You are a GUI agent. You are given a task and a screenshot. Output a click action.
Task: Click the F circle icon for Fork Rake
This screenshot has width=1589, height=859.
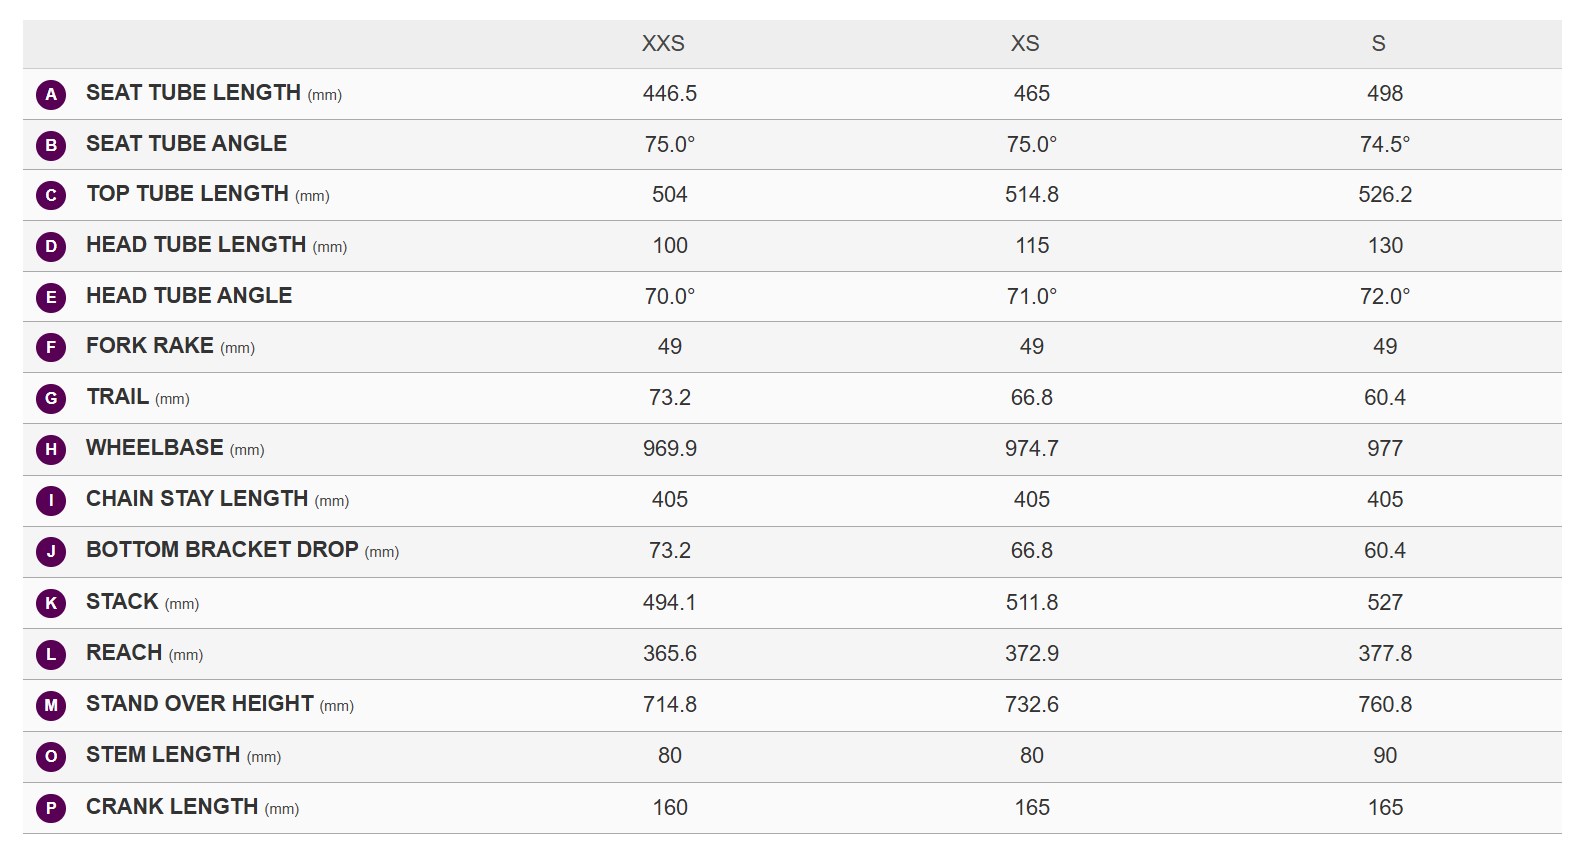[x=51, y=348]
